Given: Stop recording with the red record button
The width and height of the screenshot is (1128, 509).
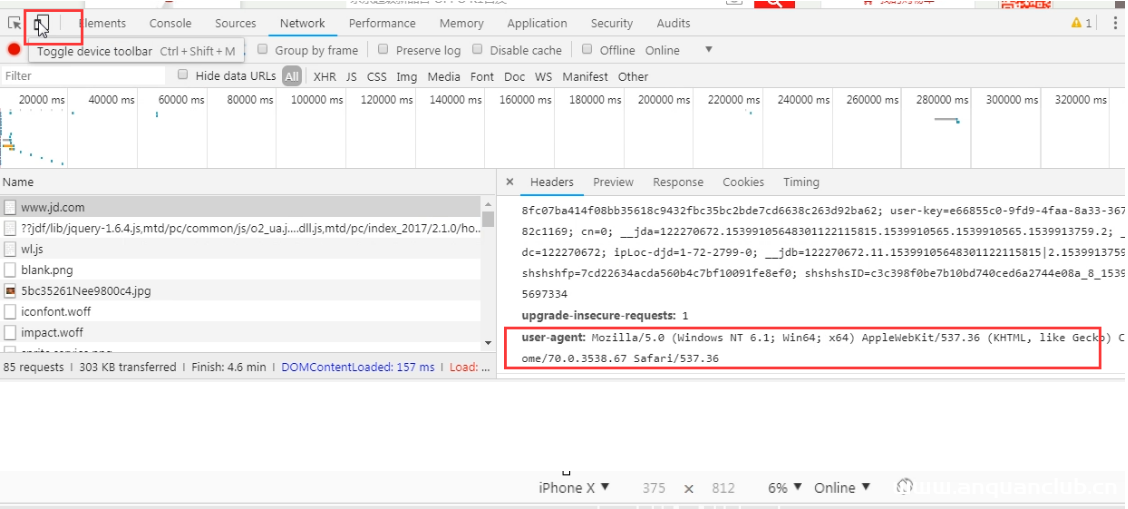Looking at the screenshot, I should (14, 49).
